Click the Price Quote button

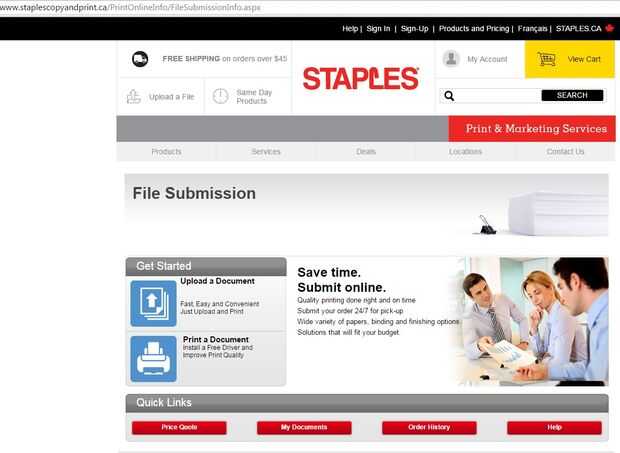pyautogui.click(x=179, y=427)
